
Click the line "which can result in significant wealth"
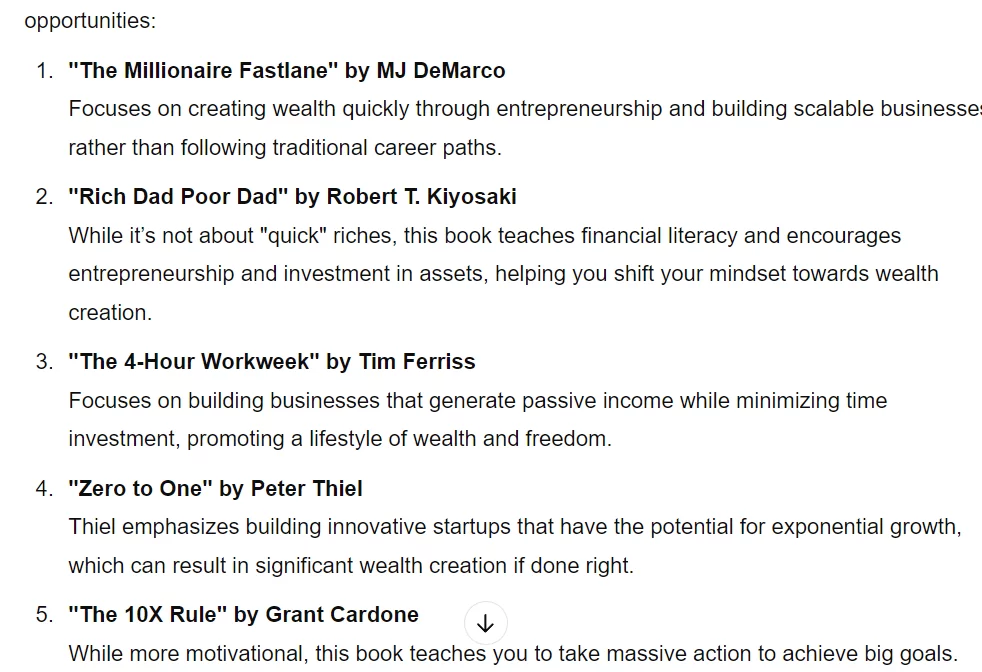[x=351, y=566]
